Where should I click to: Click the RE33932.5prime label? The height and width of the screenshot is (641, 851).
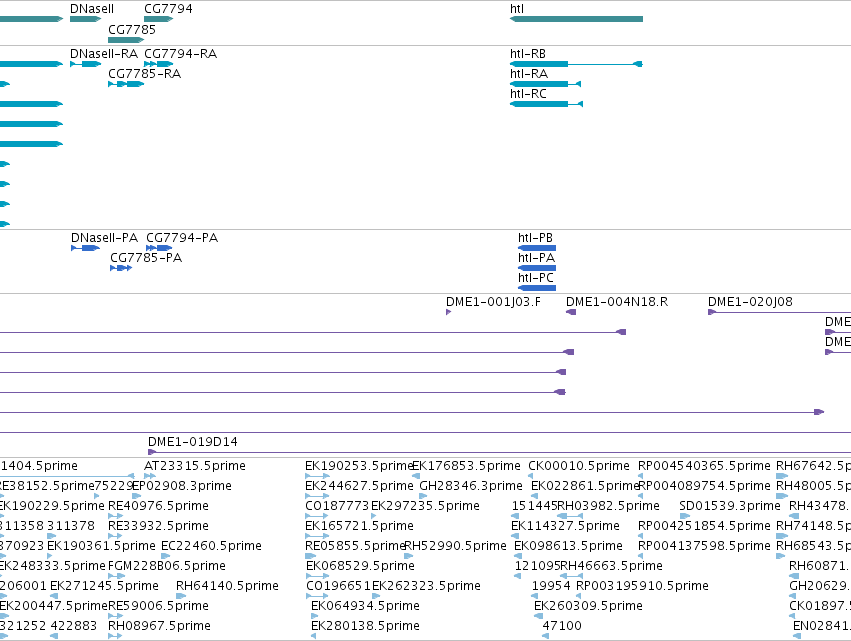[158, 526]
